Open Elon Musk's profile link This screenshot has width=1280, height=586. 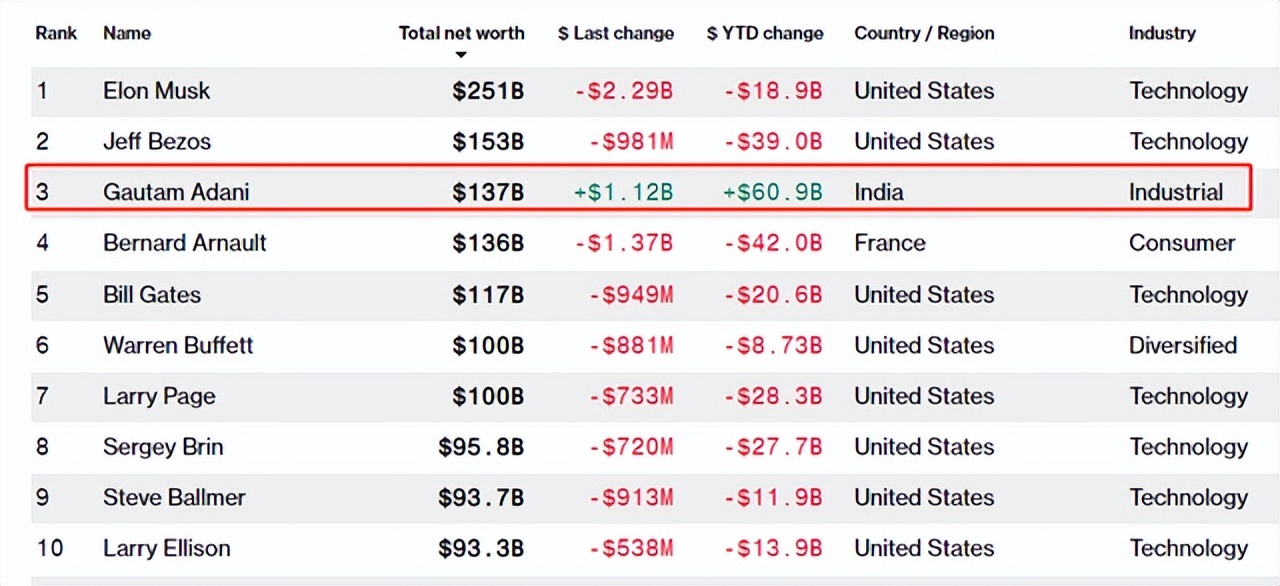point(157,91)
